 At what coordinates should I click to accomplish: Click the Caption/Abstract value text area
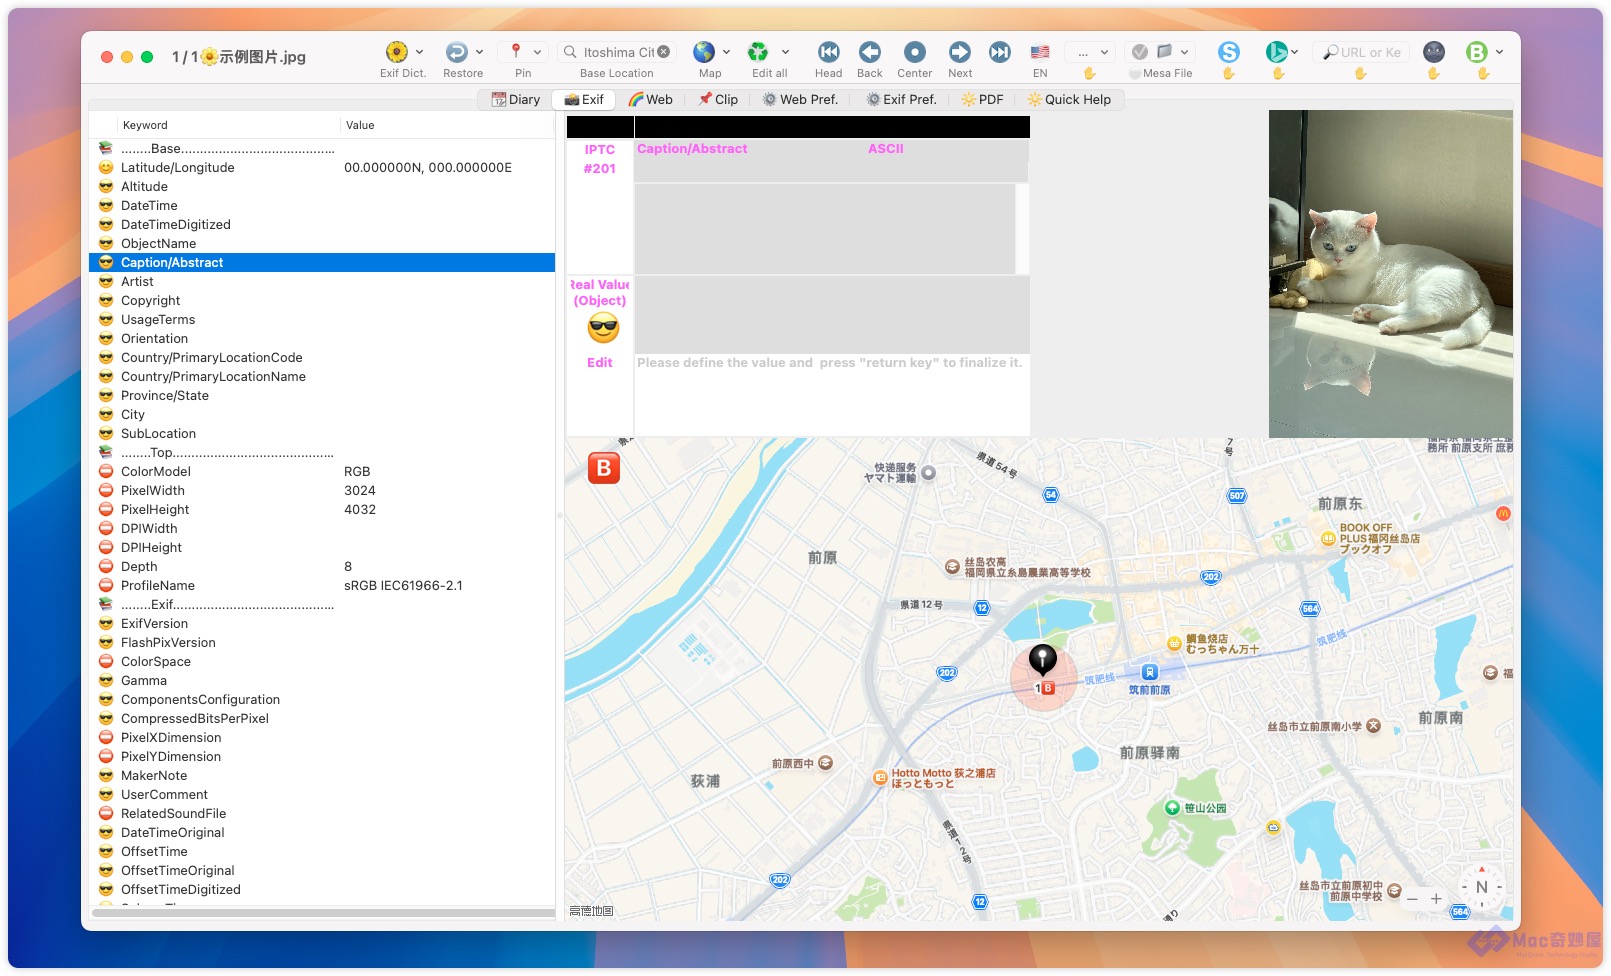pyautogui.click(x=825, y=229)
